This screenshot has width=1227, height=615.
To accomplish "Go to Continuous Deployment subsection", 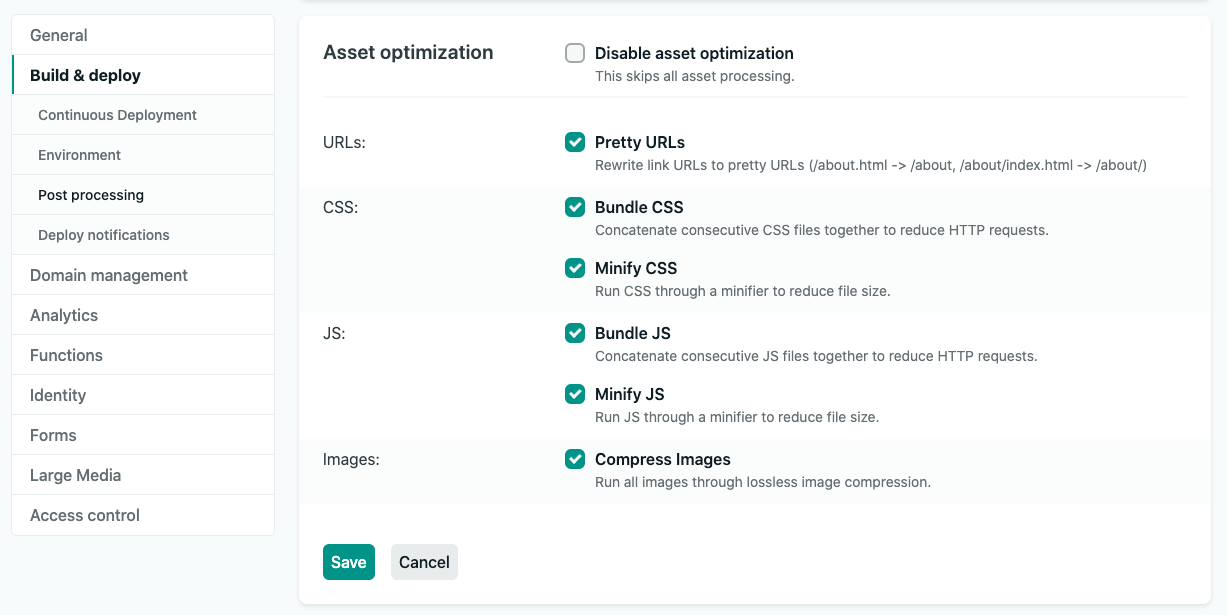I will [x=143, y=115].
